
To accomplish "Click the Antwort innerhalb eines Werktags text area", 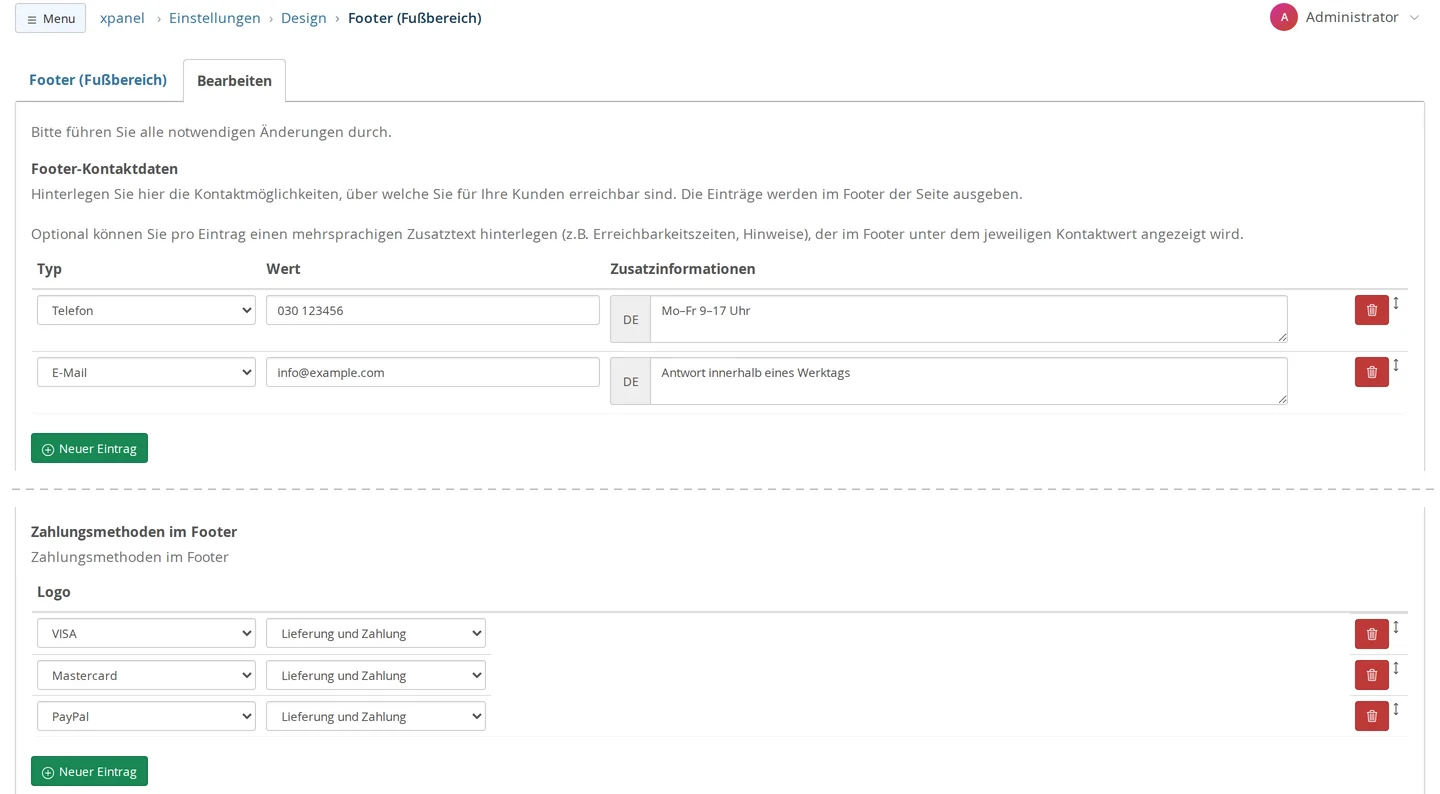I will point(969,381).
